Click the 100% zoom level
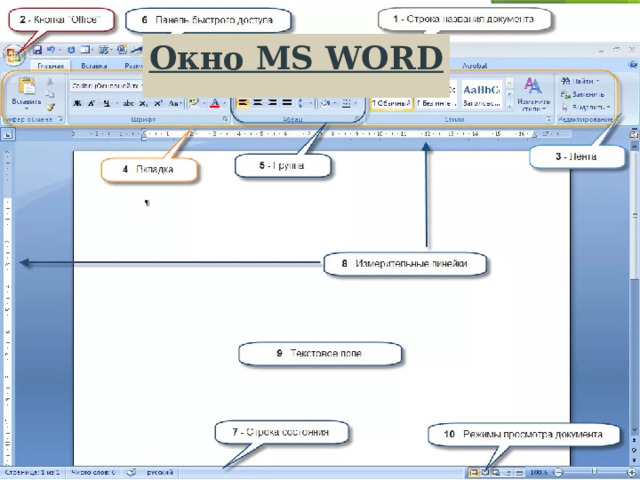The image size is (640, 480). click(539, 472)
